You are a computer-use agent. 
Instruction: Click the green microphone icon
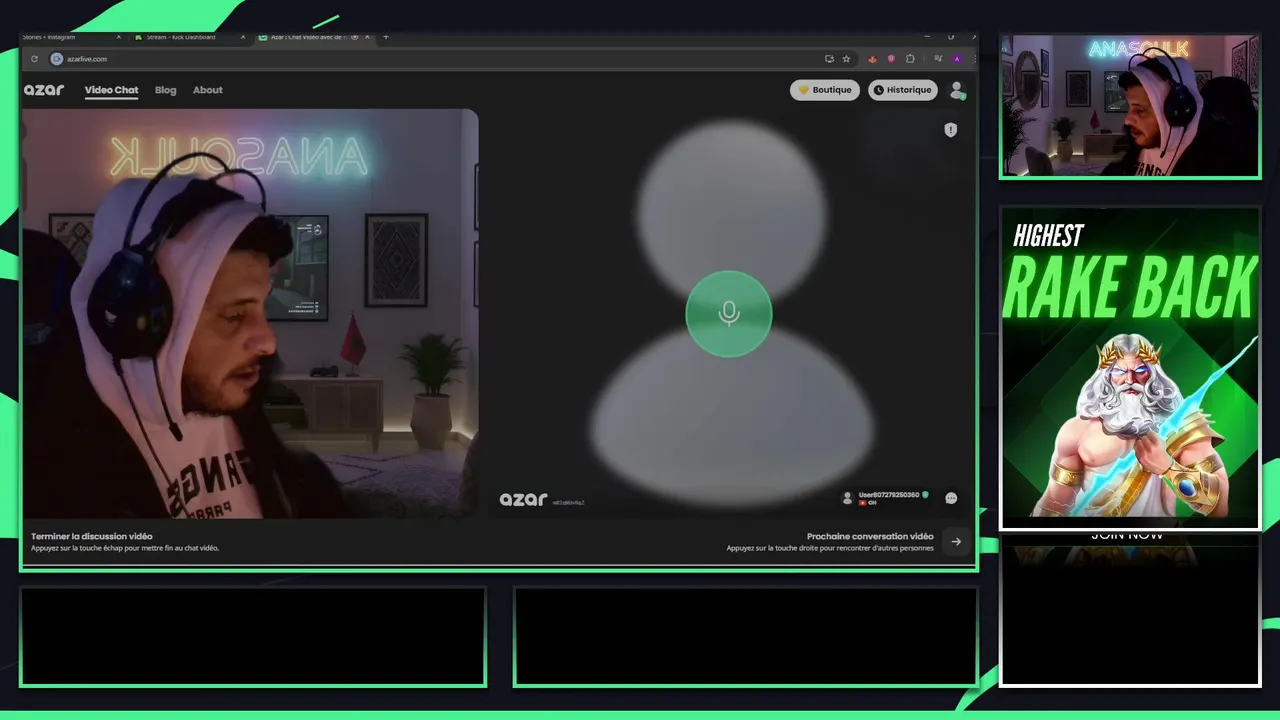729,314
